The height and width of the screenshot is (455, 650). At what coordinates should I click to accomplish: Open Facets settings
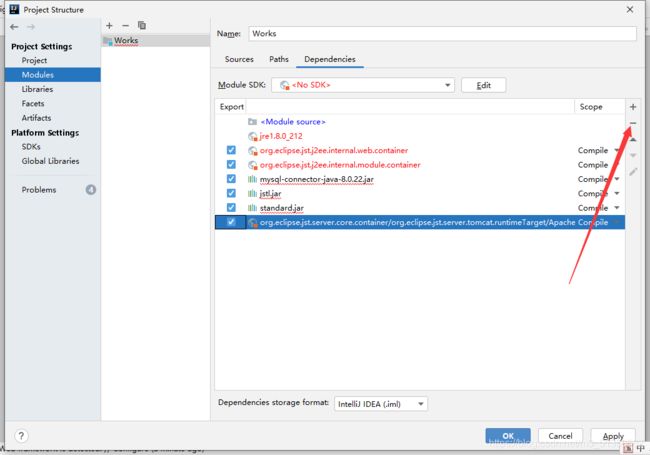pyautogui.click(x=33, y=104)
